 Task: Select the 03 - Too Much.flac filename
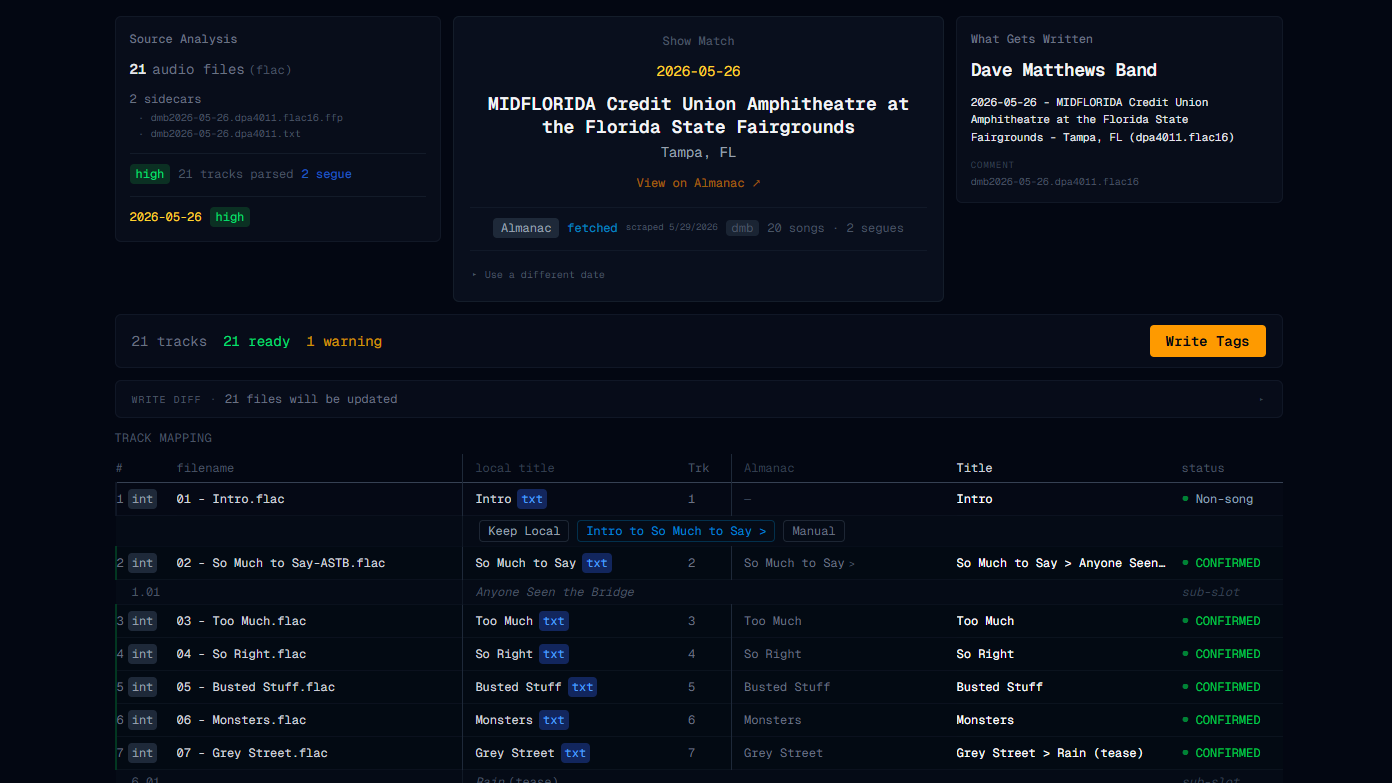pyautogui.click(x=241, y=621)
